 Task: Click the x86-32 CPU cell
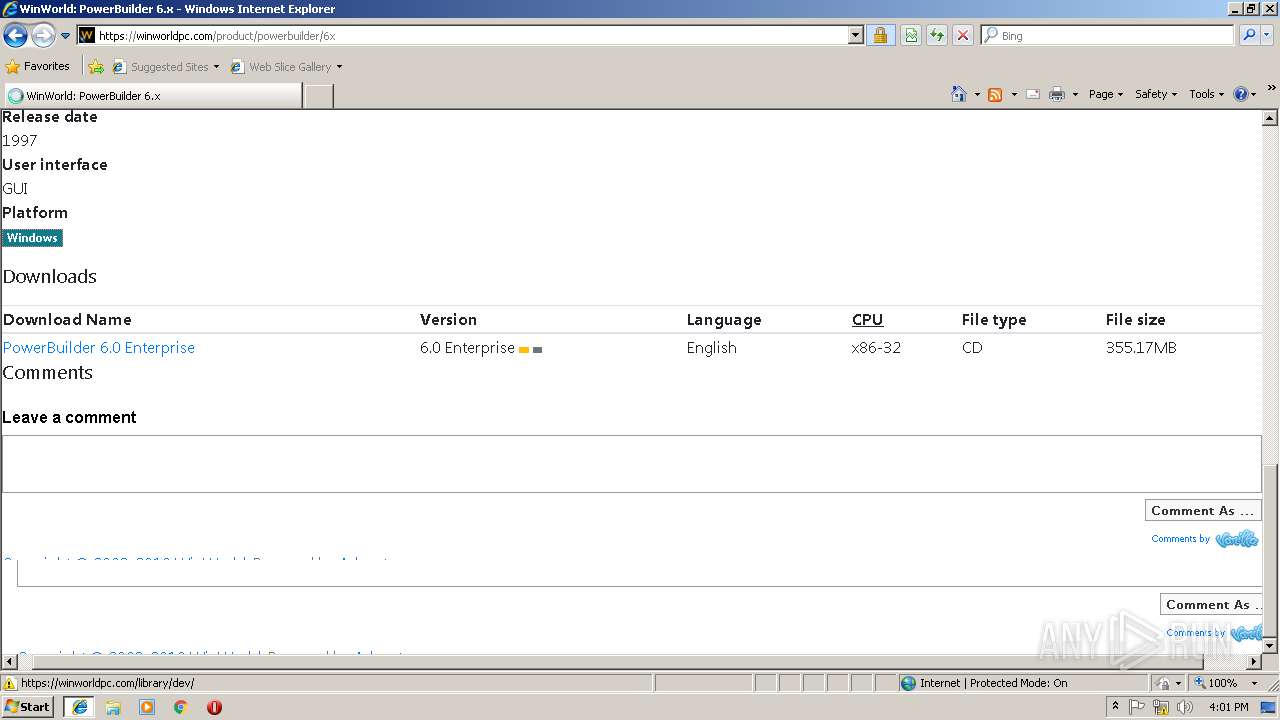[x=876, y=348]
